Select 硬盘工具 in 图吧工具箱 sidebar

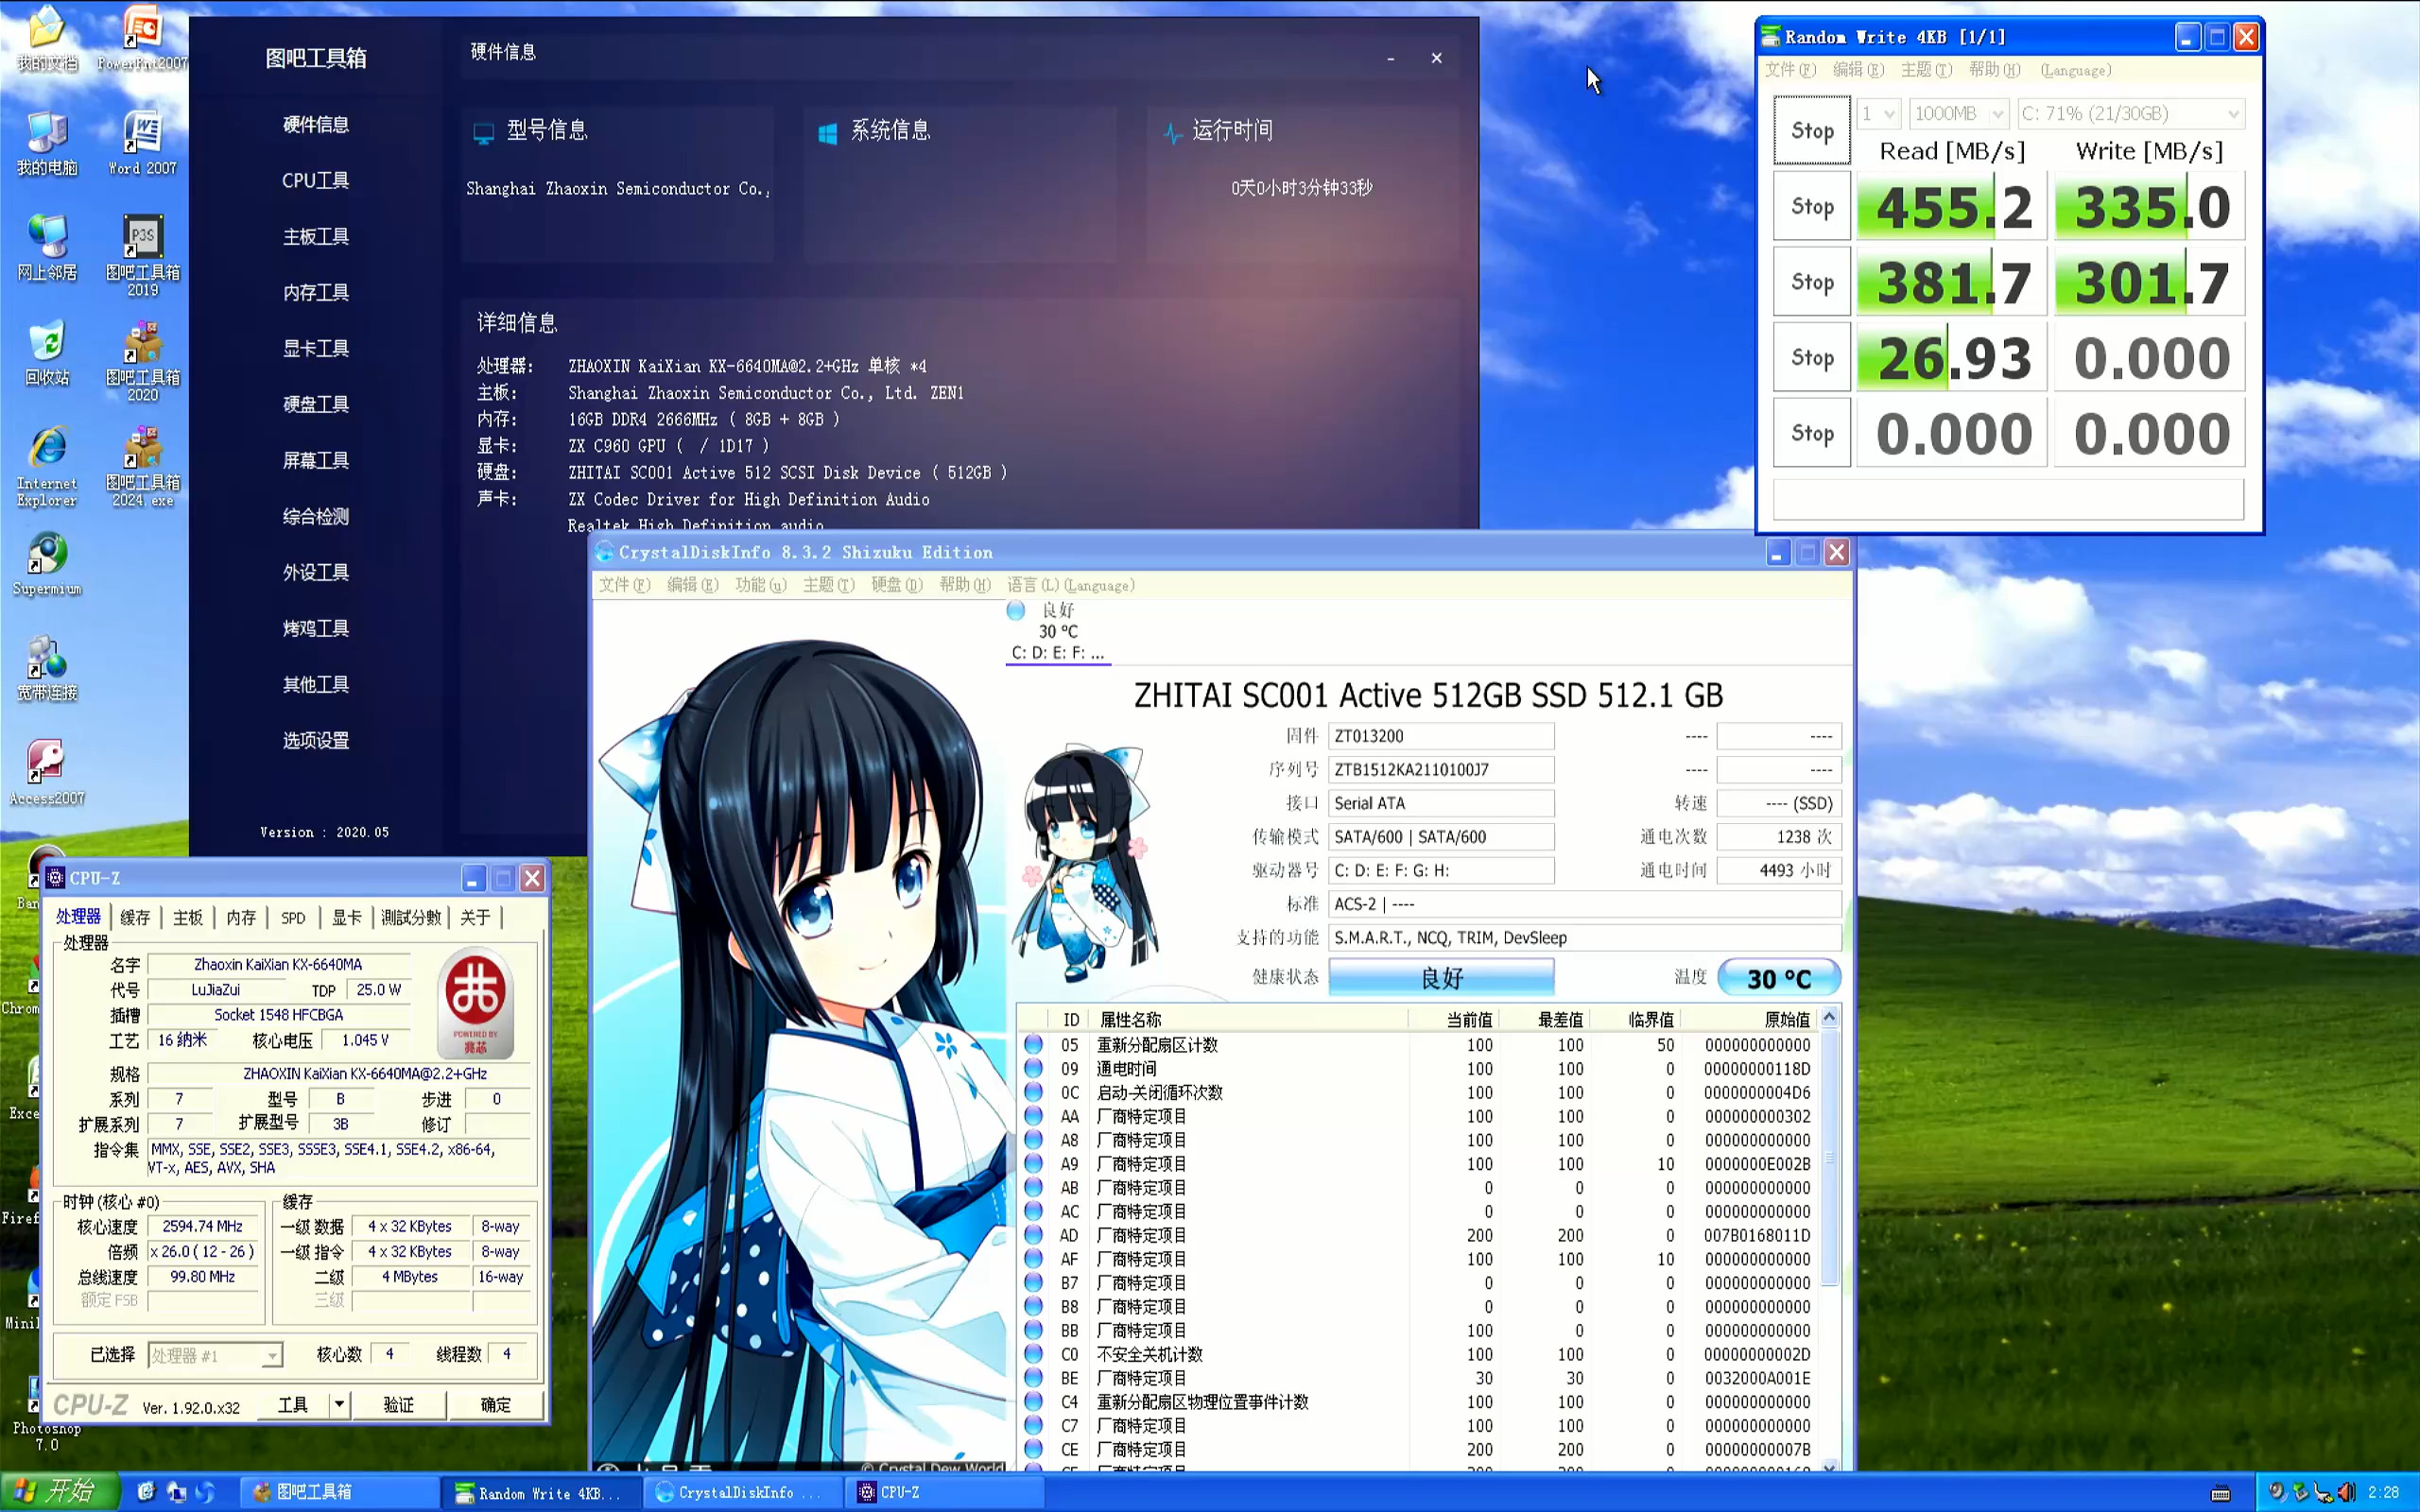click(315, 404)
